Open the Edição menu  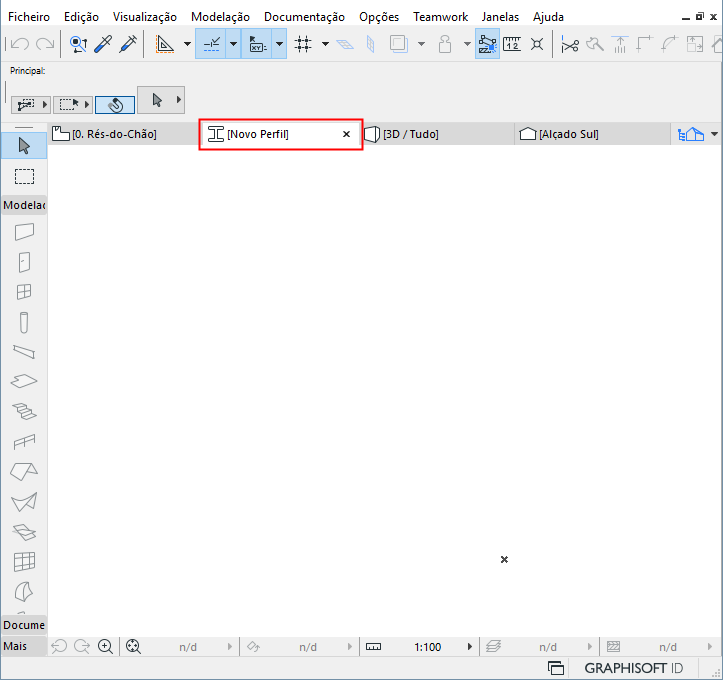point(81,17)
